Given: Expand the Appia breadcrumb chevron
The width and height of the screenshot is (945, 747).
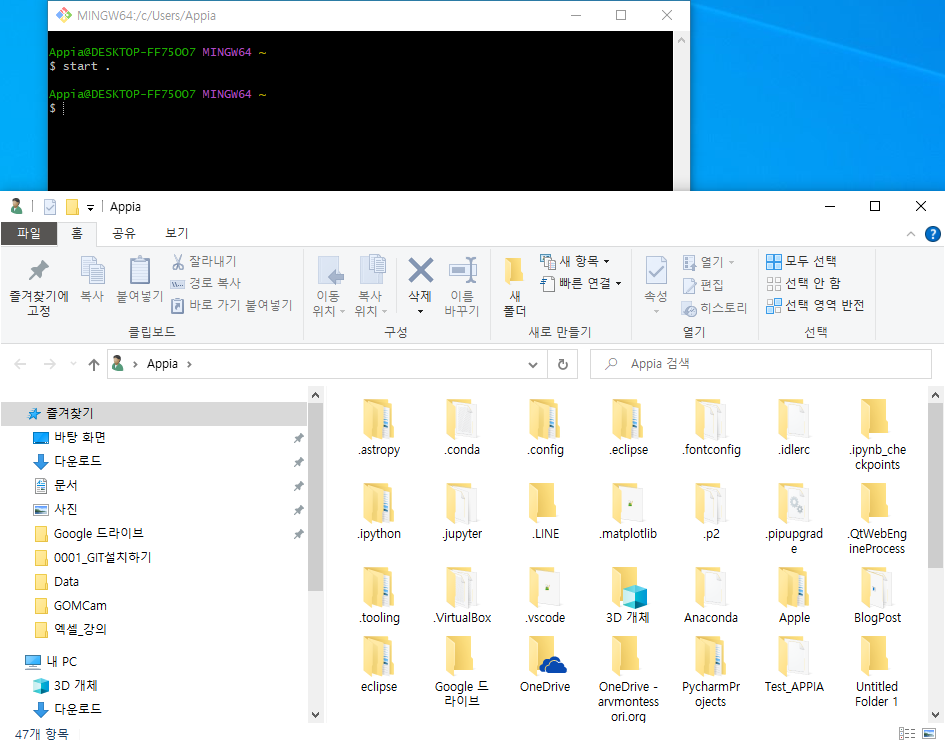Looking at the screenshot, I should (189, 364).
